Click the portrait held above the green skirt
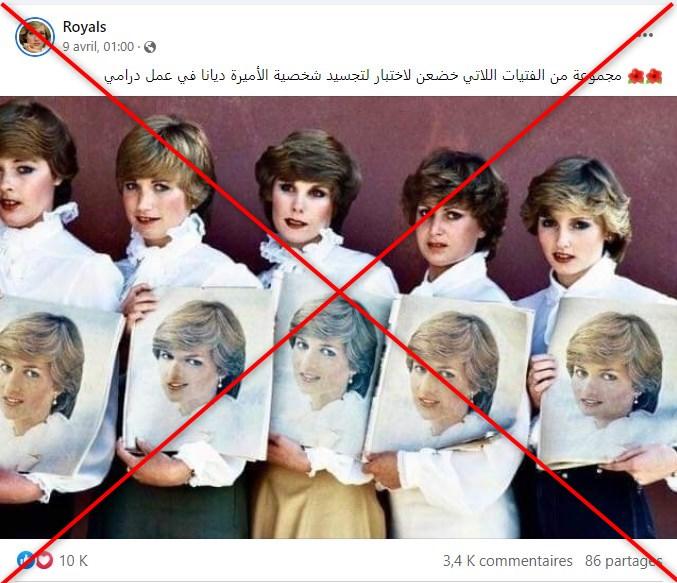This screenshot has width=677, height=583. pyautogui.click(x=201, y=371)
